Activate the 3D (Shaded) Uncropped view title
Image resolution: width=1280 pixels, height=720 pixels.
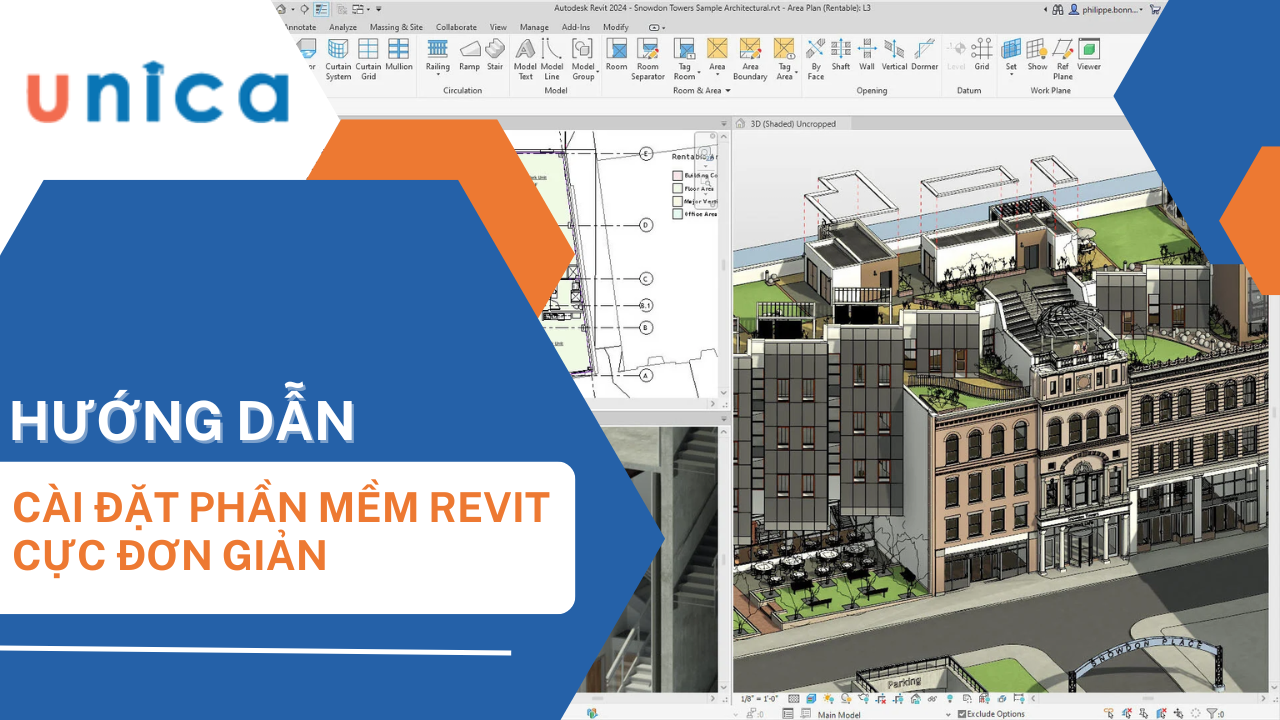click(792, 124)
